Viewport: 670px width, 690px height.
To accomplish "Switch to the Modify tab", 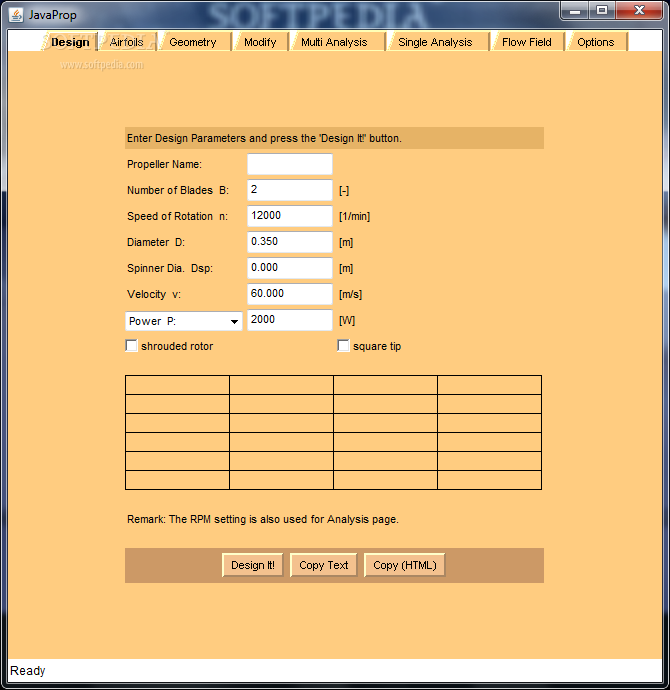I will [260, 42].
